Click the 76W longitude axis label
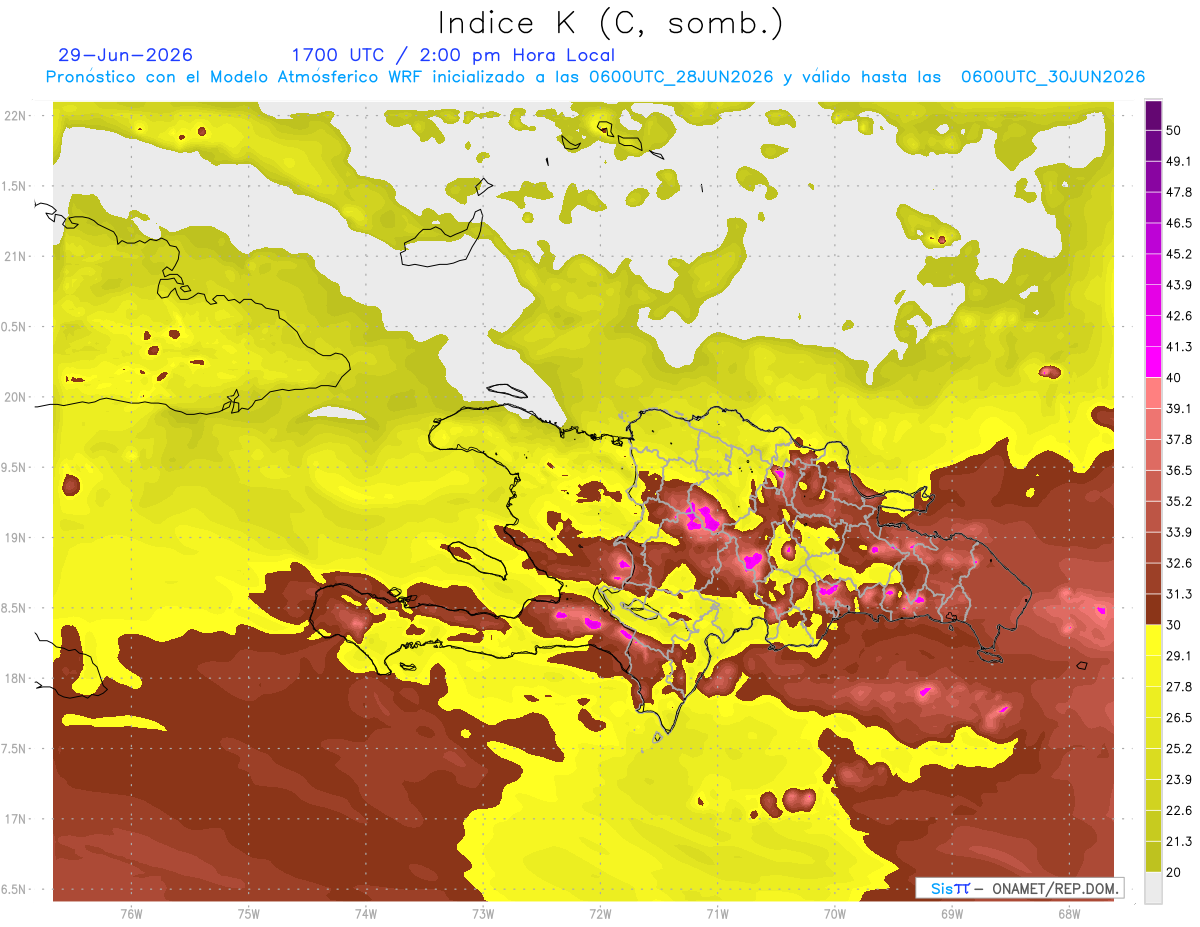Viewport: 1200px width, 927px height. (131, 913)
